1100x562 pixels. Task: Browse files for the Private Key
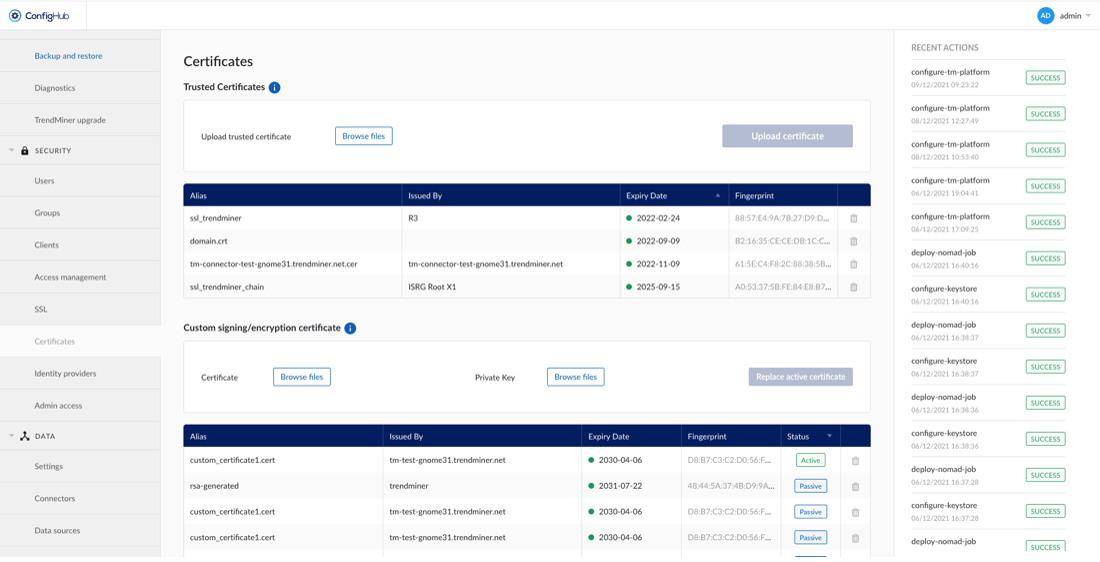[575, 377]
